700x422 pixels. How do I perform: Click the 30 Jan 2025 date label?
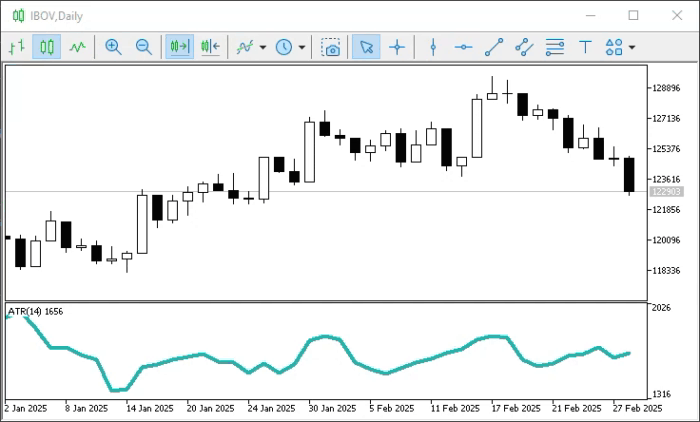pyautogui.click(x=332, y=408)
